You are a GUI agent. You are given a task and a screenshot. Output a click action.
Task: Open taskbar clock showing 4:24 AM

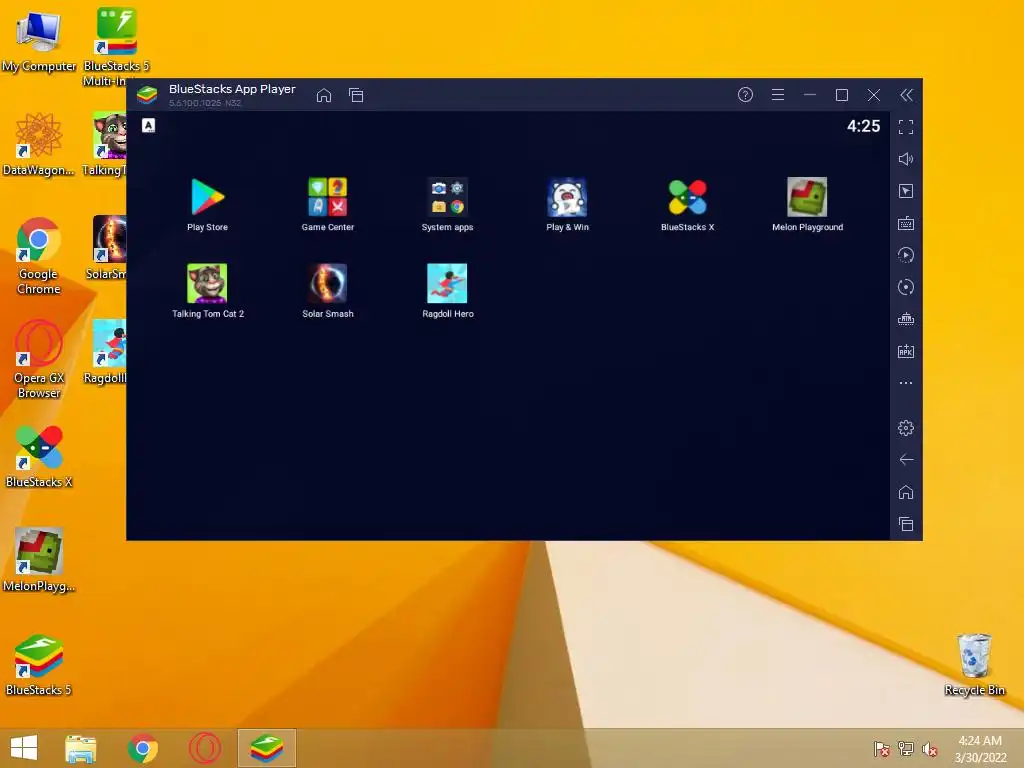[x=980, y=749]
